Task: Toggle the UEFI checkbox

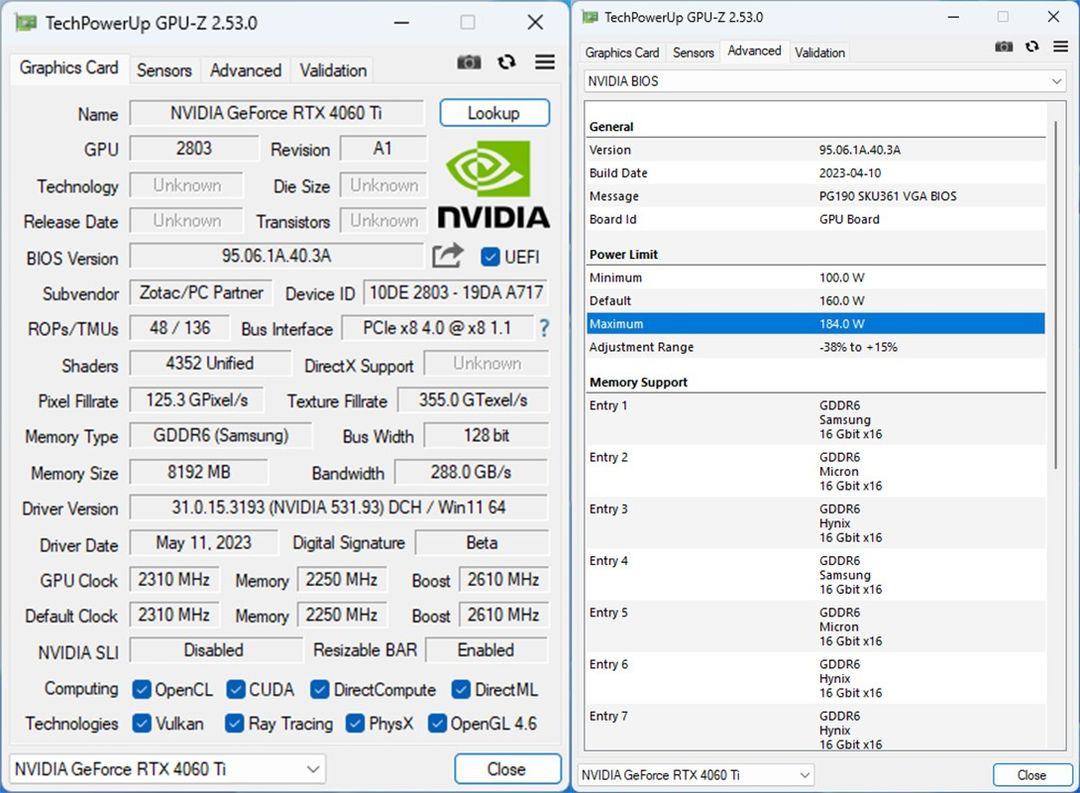Action: tap(490, 257)
